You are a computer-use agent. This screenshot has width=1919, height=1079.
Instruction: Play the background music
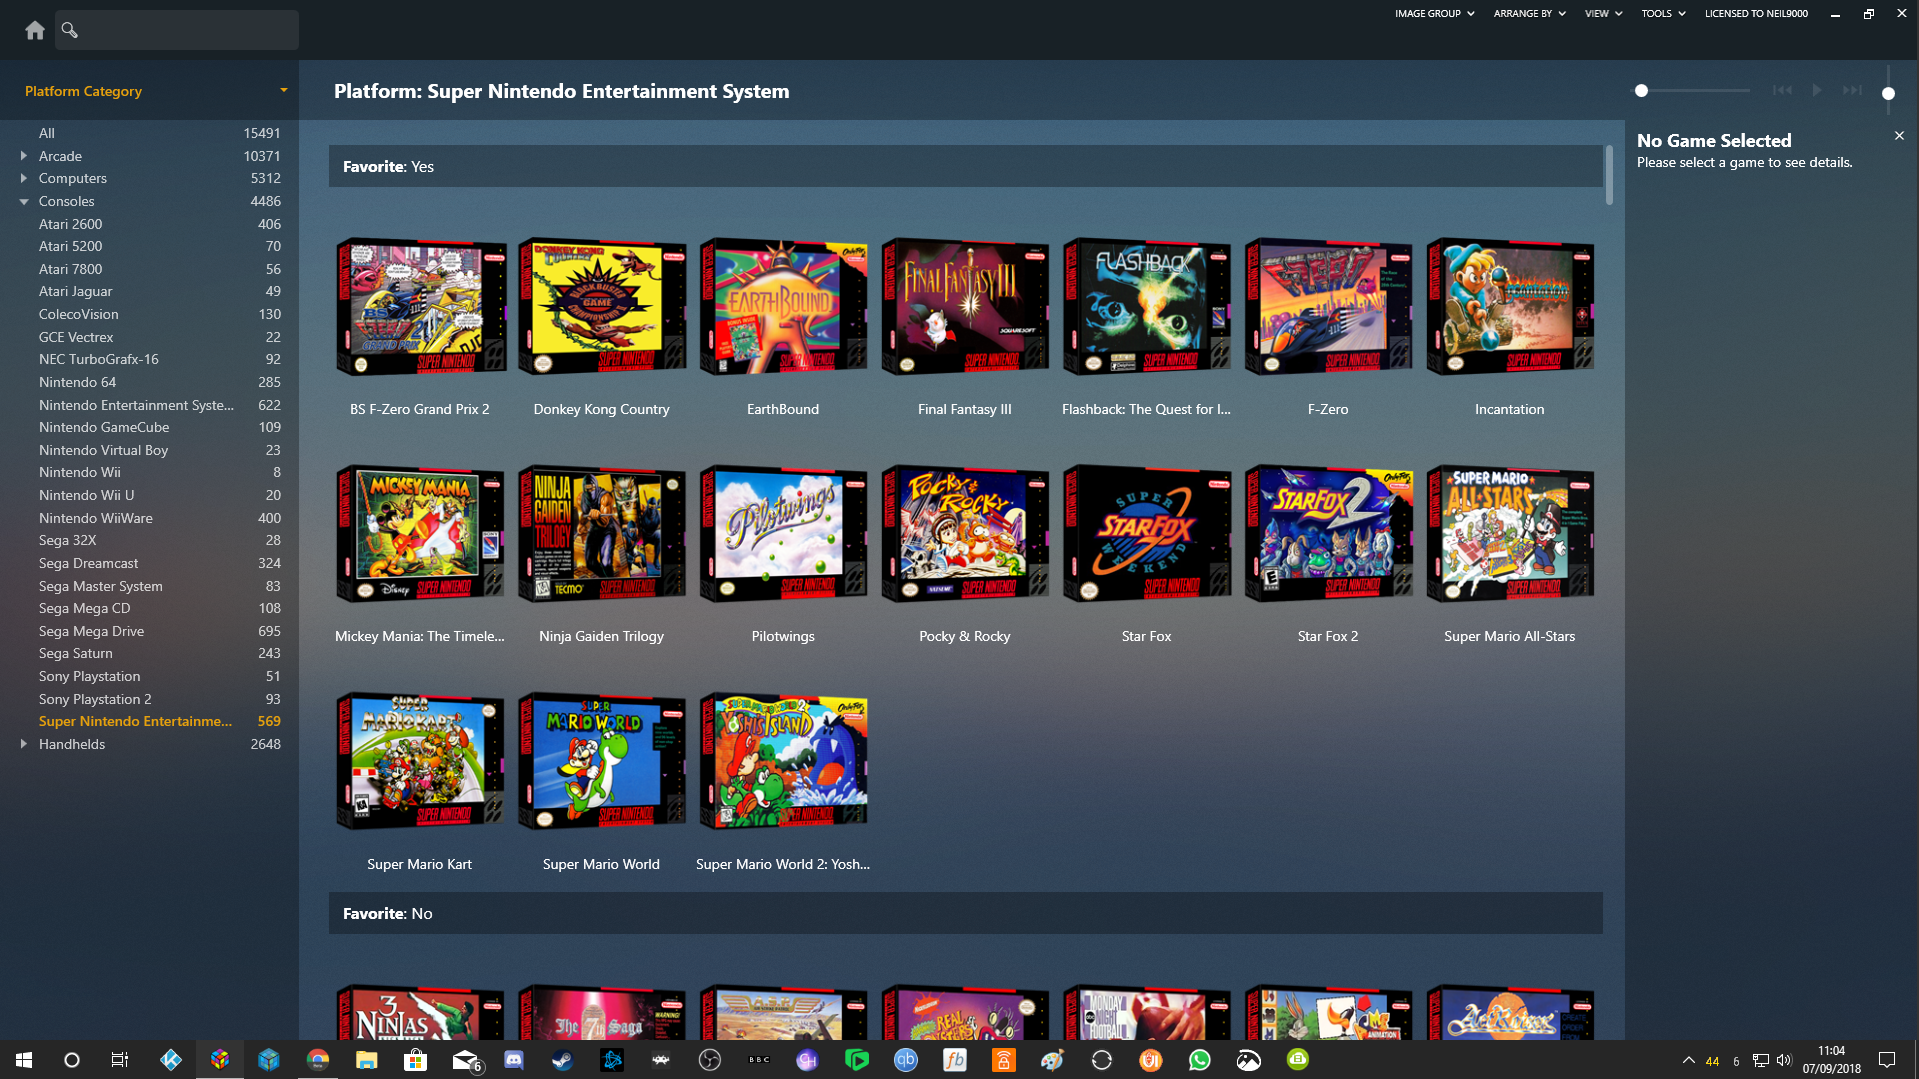pos(1817,90)
